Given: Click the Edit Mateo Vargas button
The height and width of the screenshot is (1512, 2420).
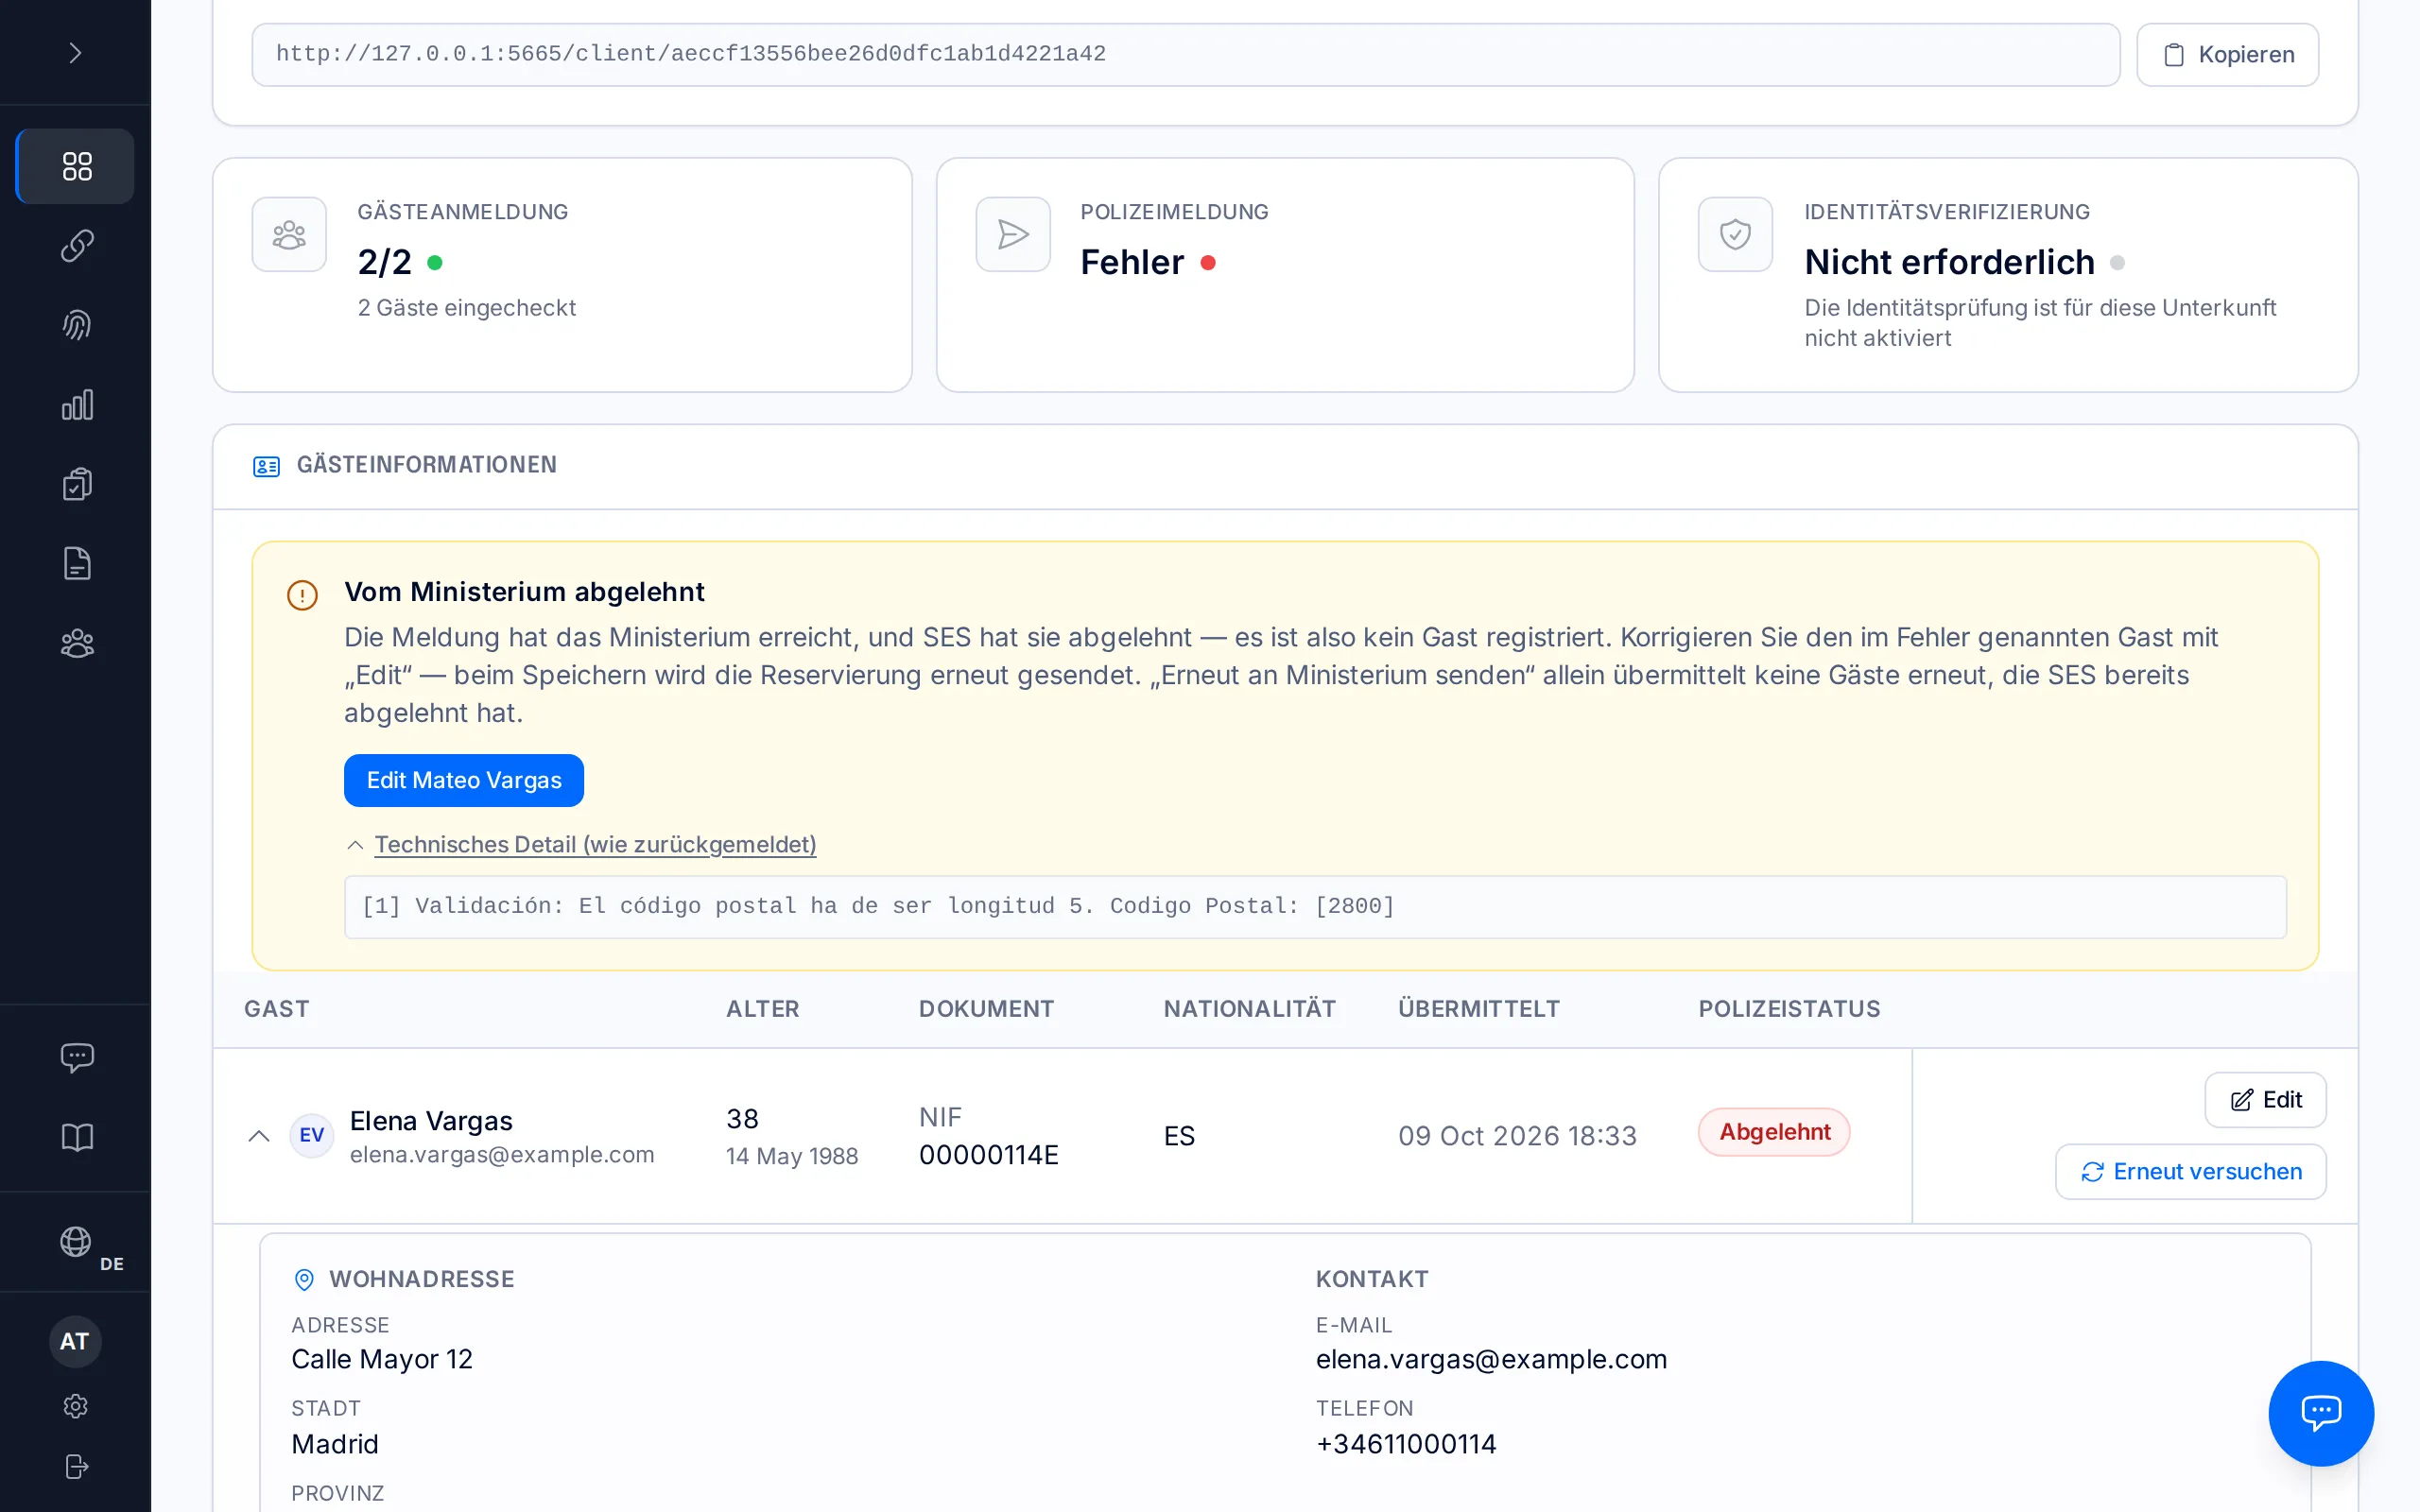Looking at the screenshot, I should tap(464, 780).
